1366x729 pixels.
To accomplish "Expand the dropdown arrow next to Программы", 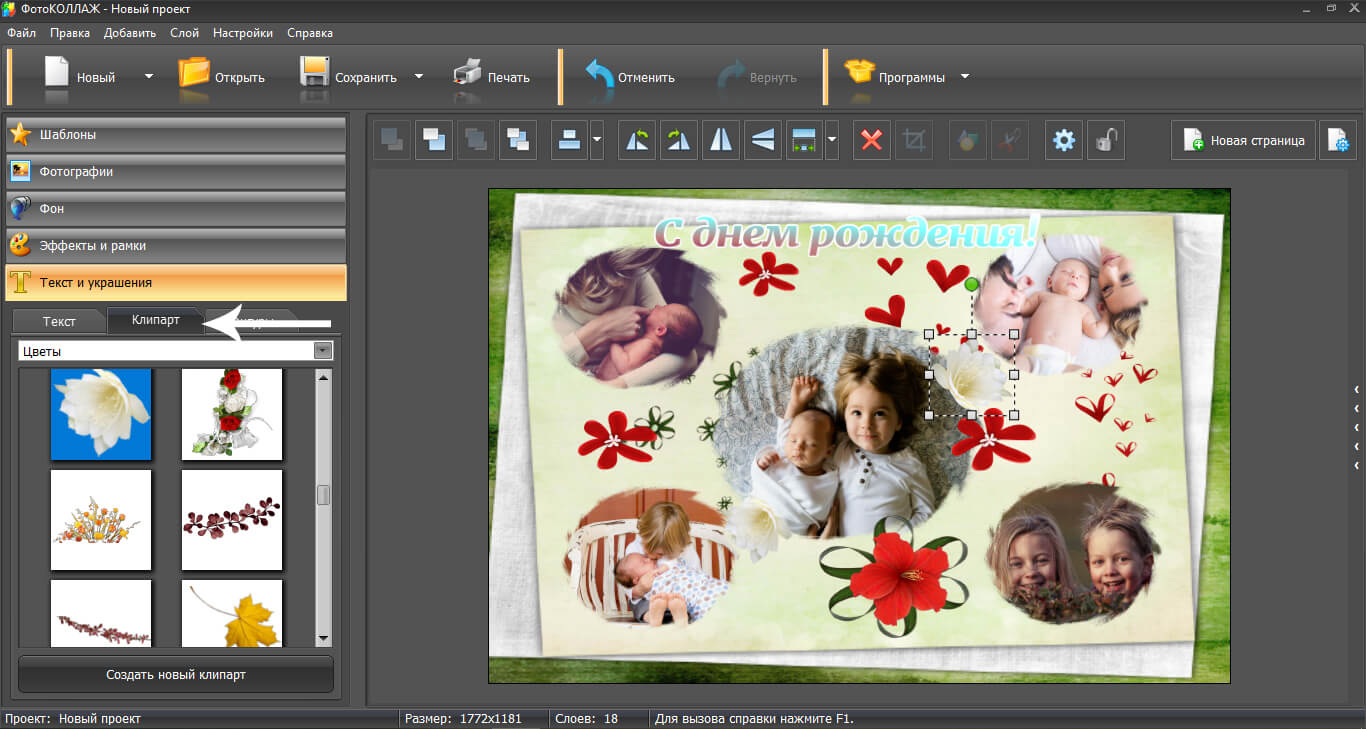I will [965, 76].
